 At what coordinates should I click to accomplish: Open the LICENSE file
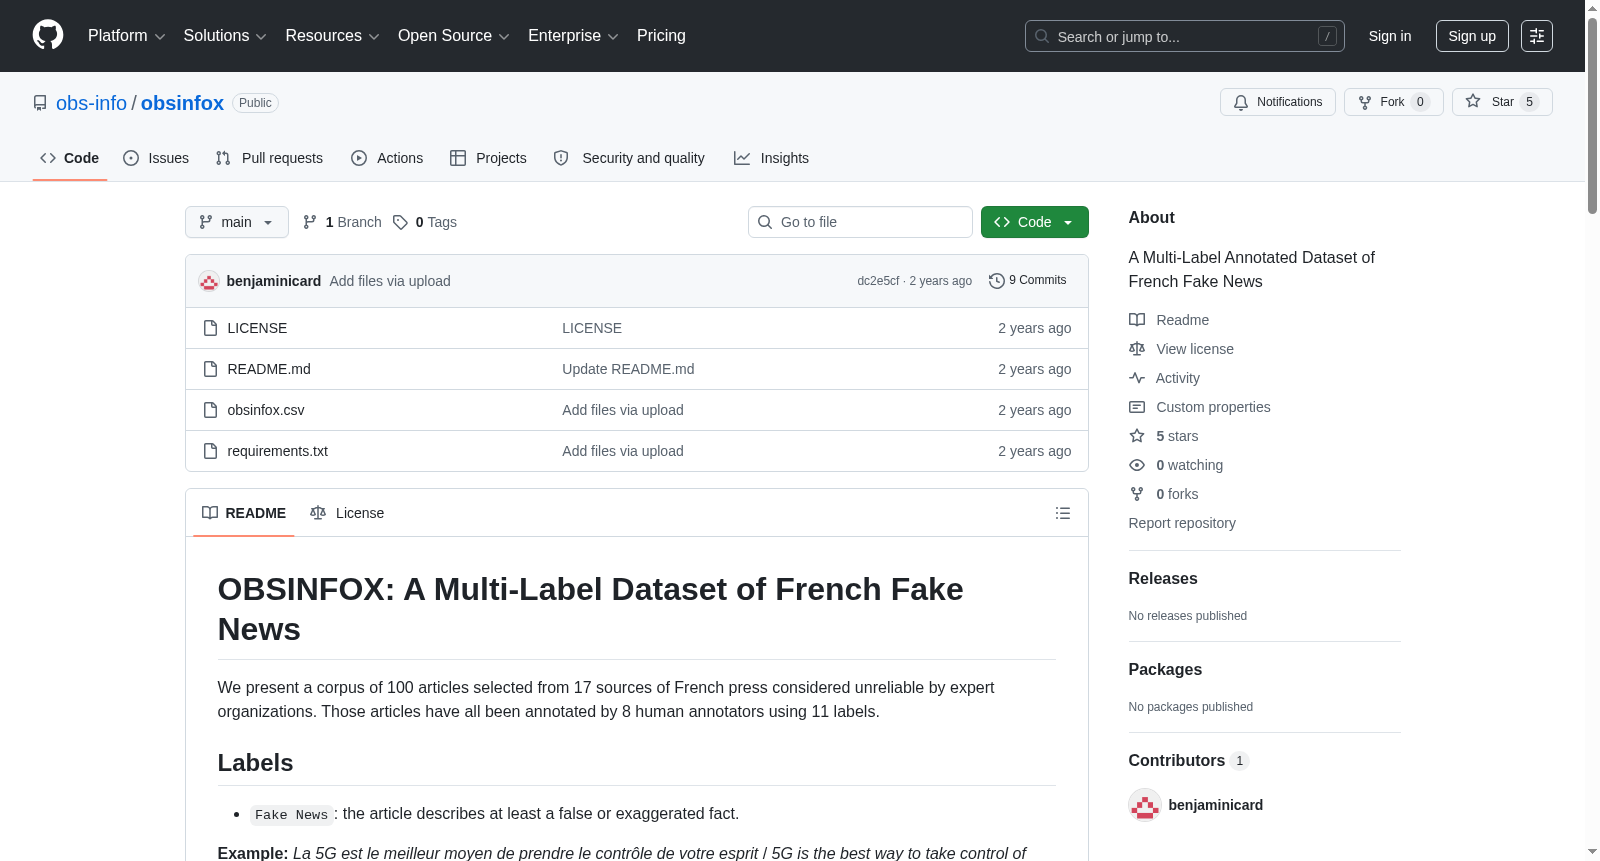click(x=257, y=328)
